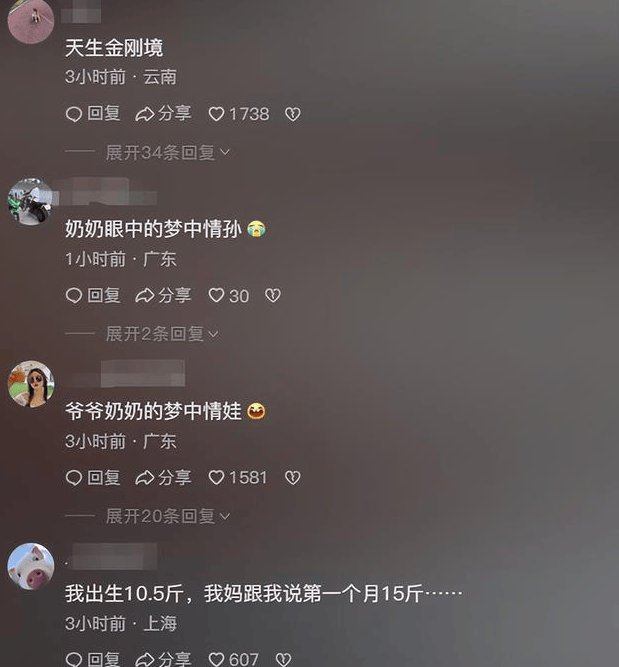Image resolution: width=619 pixels, height=667 pixels.
Task: Like the 天生金刚境 comment with 1738 likes
Action: pos(239,114)
